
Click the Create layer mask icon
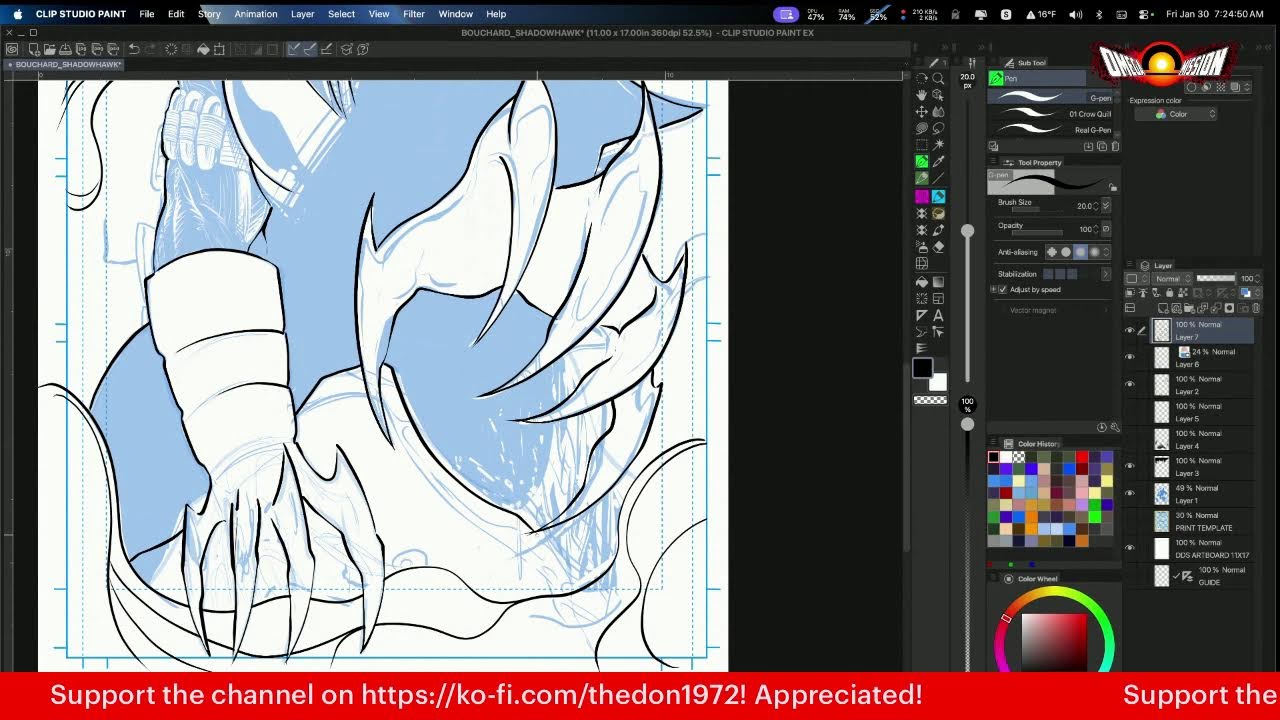(1229, 308)
